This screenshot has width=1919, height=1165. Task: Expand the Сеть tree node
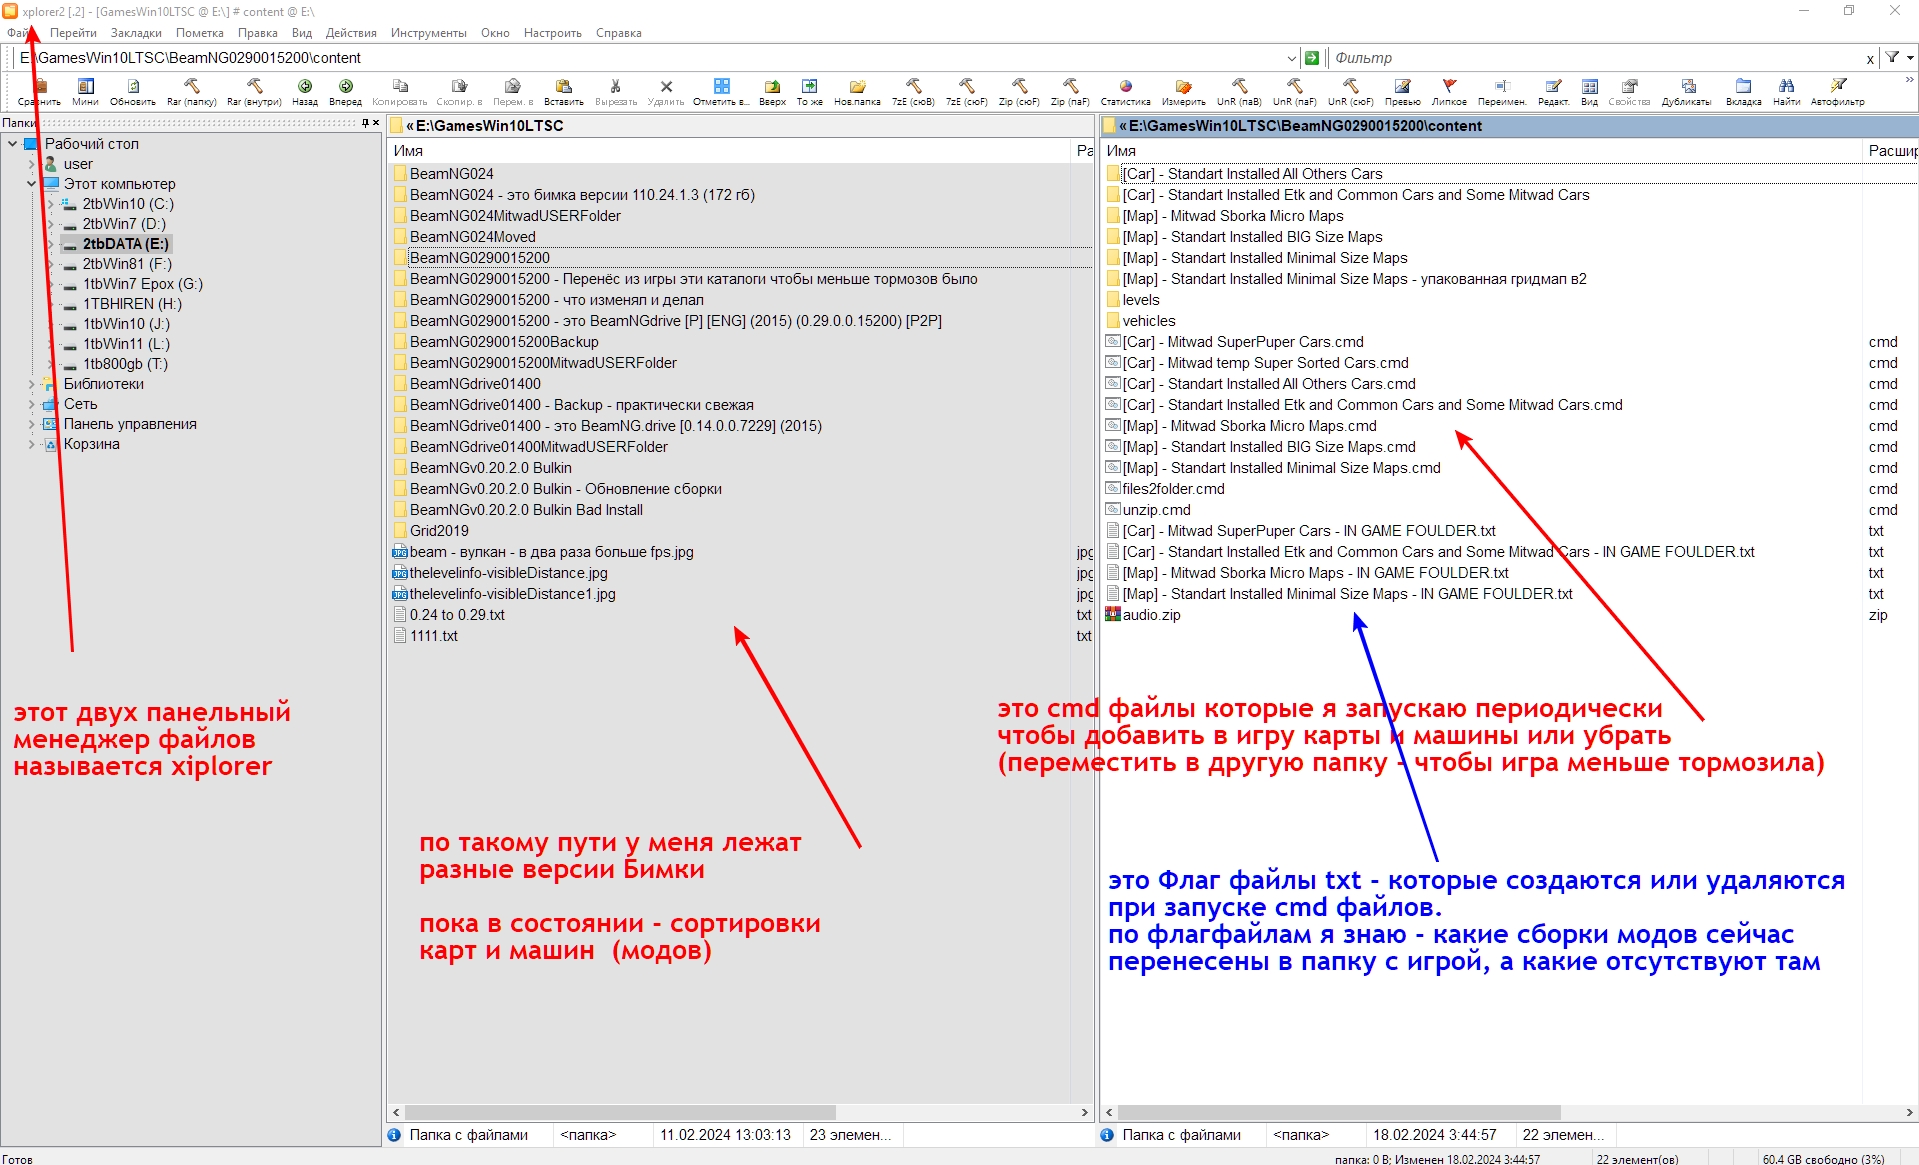31,404
